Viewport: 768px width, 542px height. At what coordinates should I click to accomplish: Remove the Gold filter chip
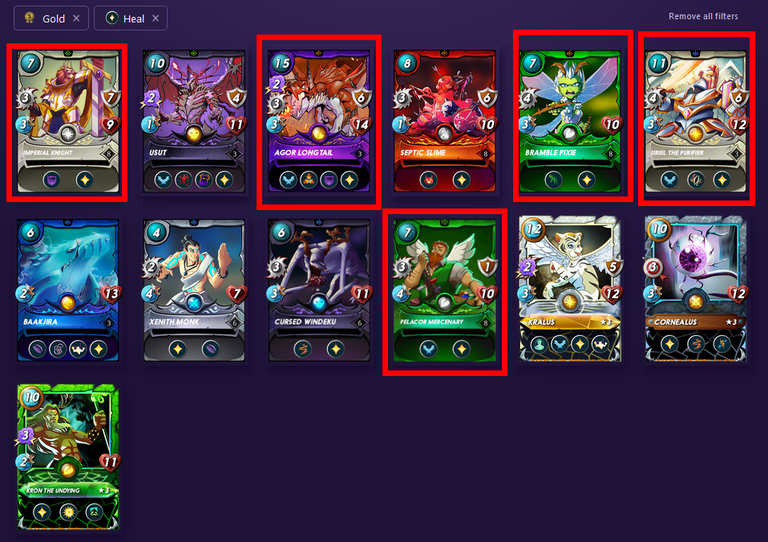pyautogui.click(x=76, y=19)
